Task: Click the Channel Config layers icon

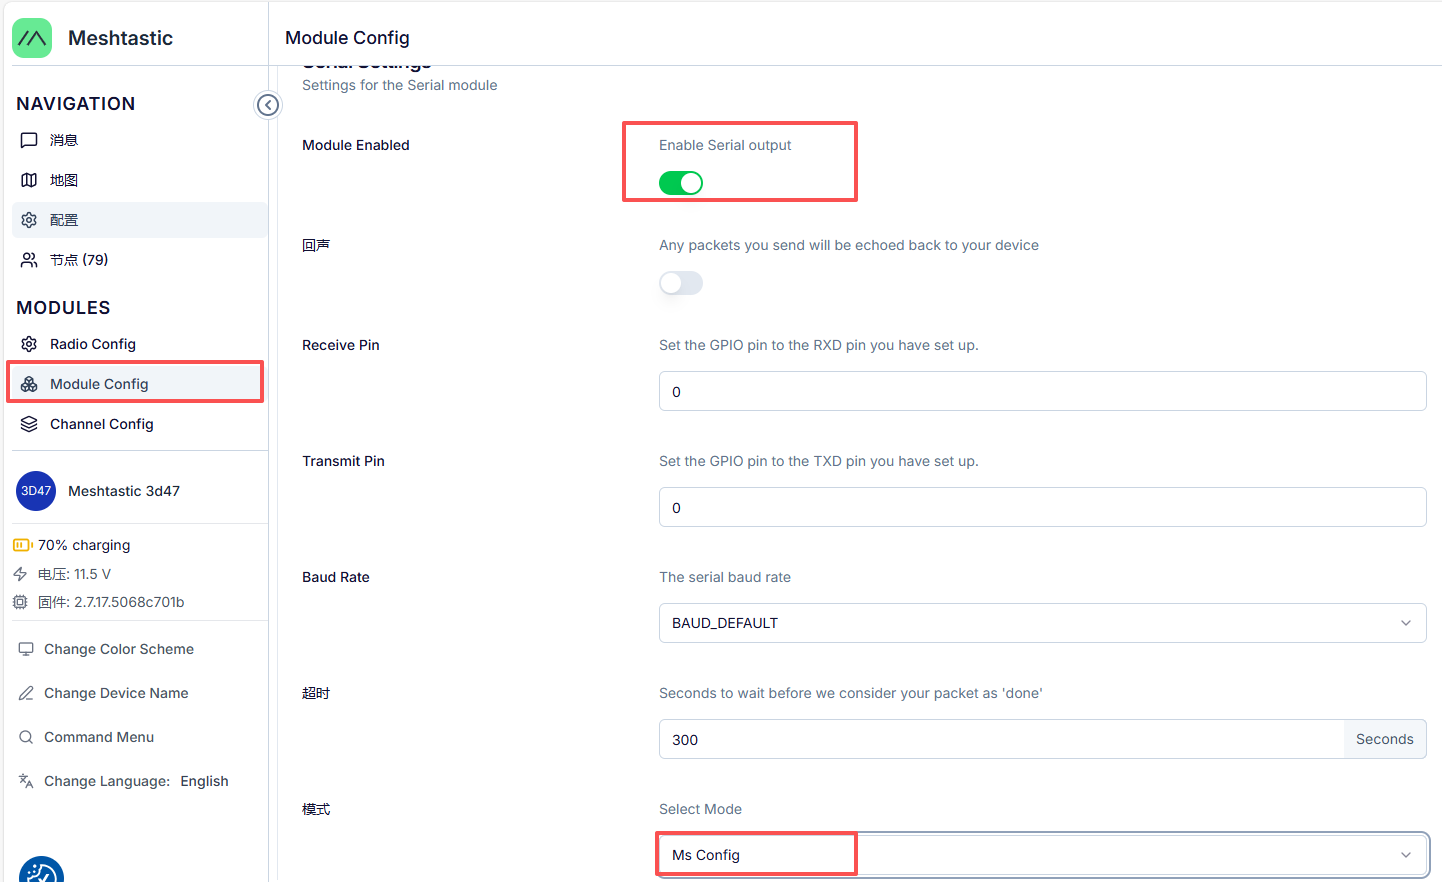Action: 29,424
